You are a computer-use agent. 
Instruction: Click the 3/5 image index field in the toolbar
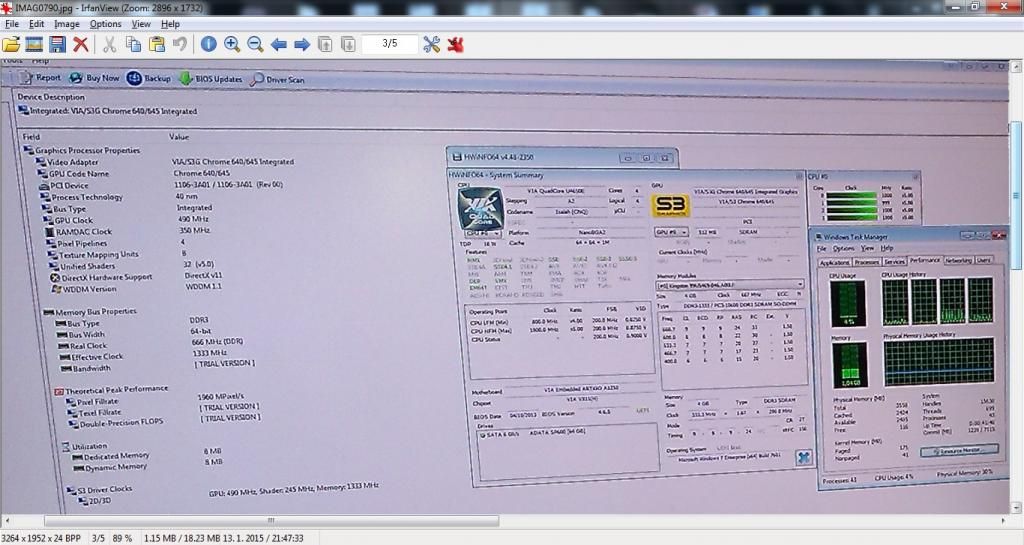click(390, 44)
